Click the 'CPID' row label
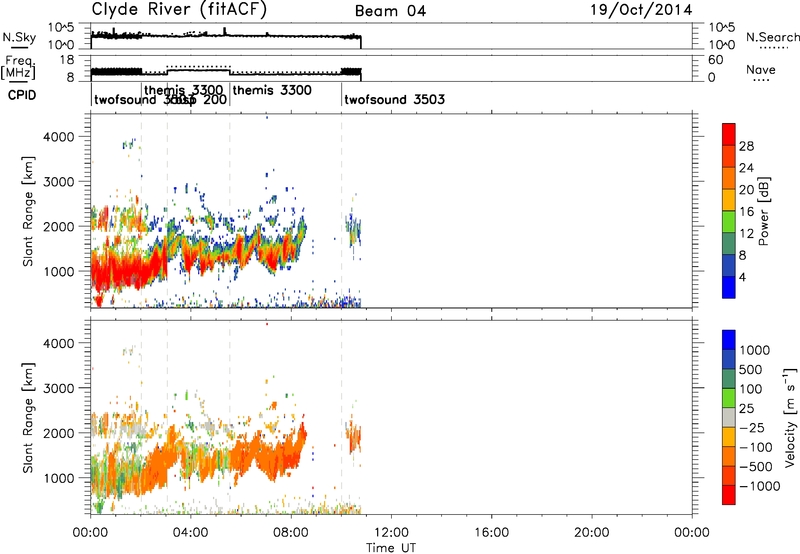The image size is (800, 554). [x=22, y=95]
